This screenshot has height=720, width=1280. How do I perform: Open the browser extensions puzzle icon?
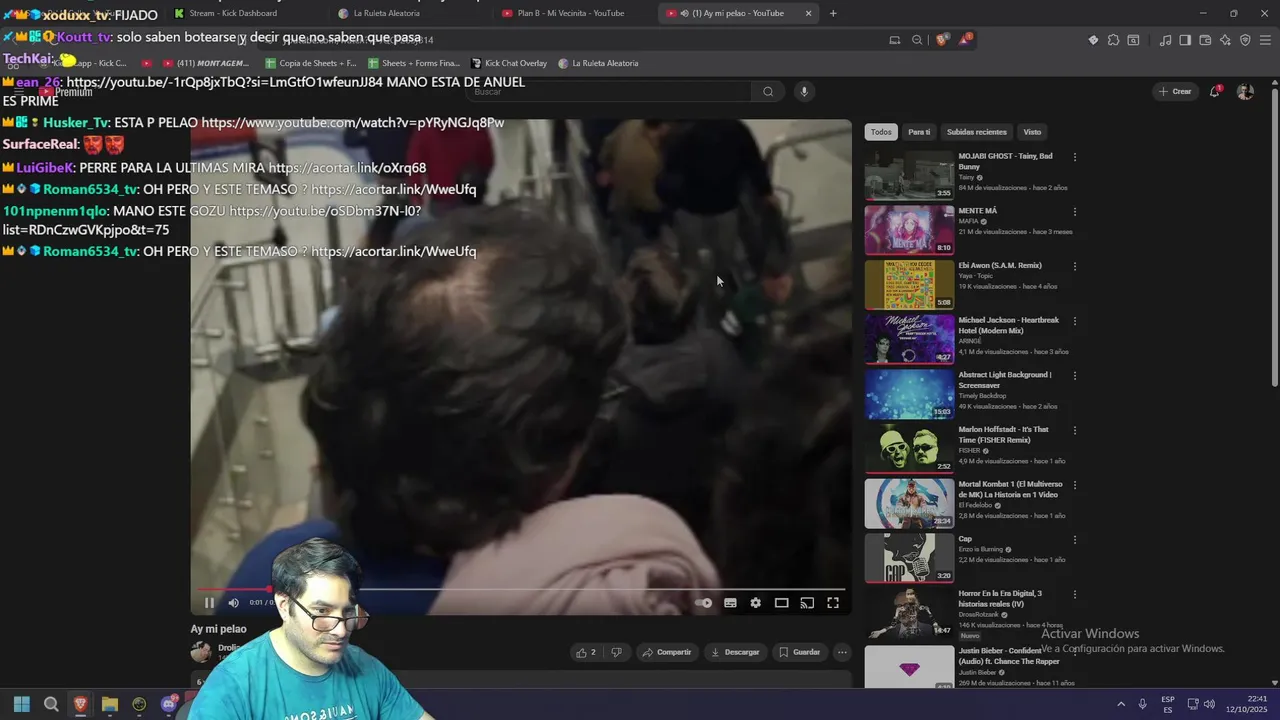click(1113, 40)
